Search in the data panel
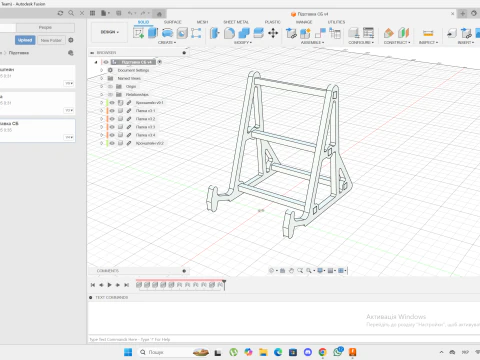Image resolution: width=480 pixels, height=360 pixels. point(71,13)
